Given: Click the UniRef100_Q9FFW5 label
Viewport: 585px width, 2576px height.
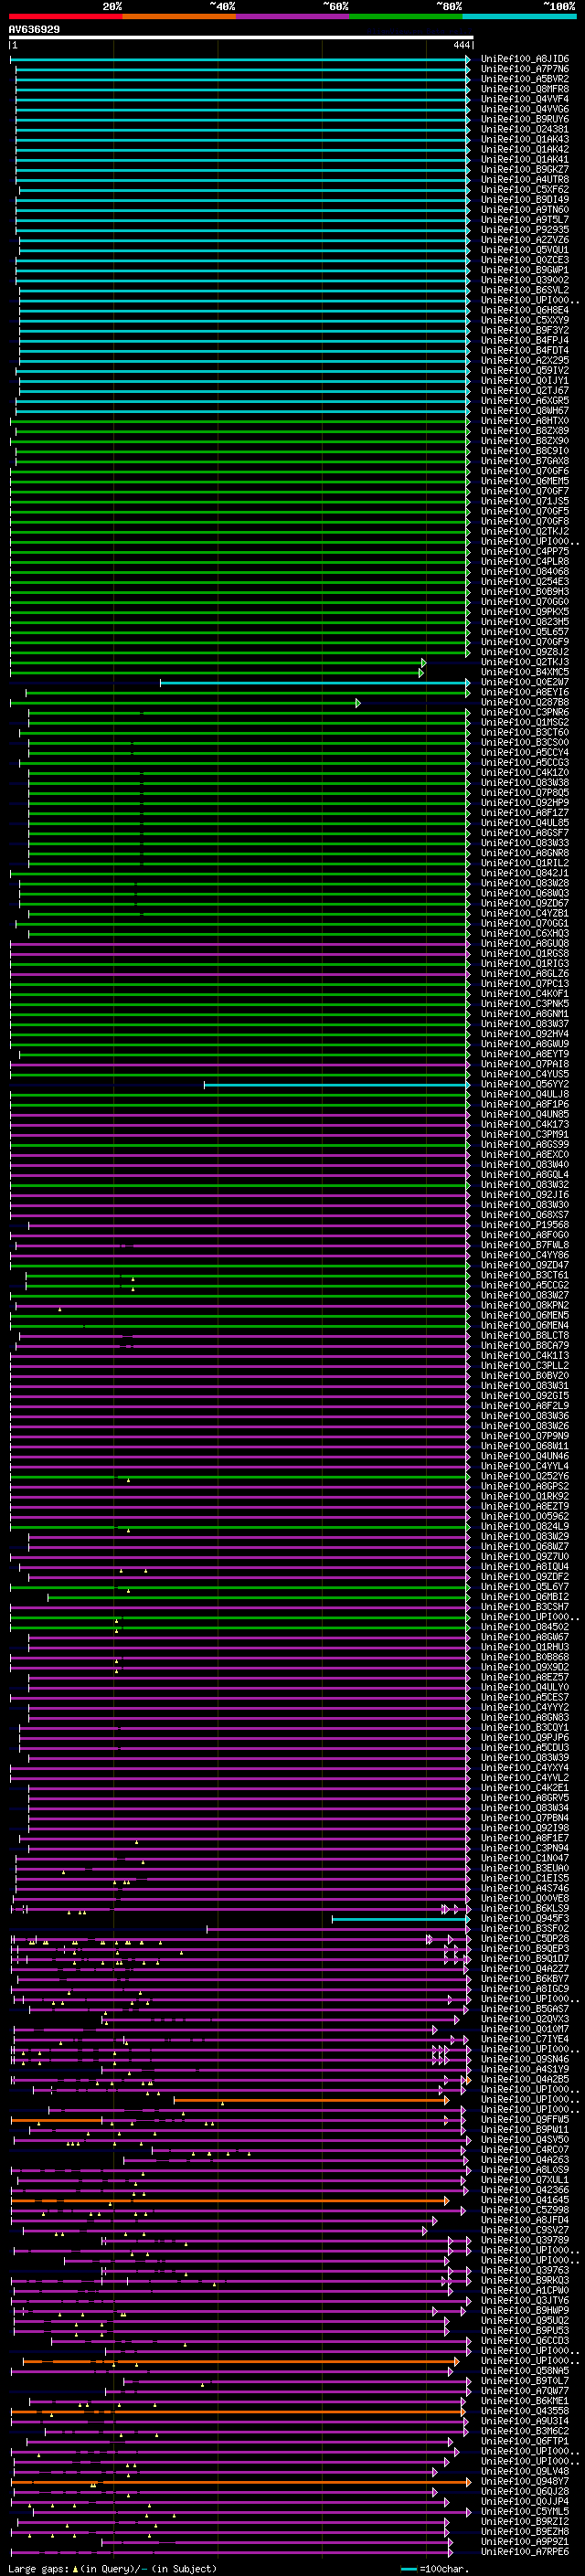Looking at the screenshot, I should [x=525, y=2118].
